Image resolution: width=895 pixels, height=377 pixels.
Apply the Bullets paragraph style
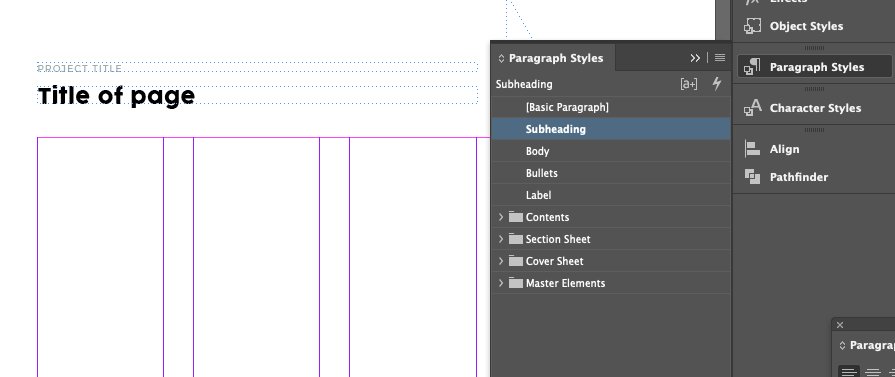click(x=611, y=173)
